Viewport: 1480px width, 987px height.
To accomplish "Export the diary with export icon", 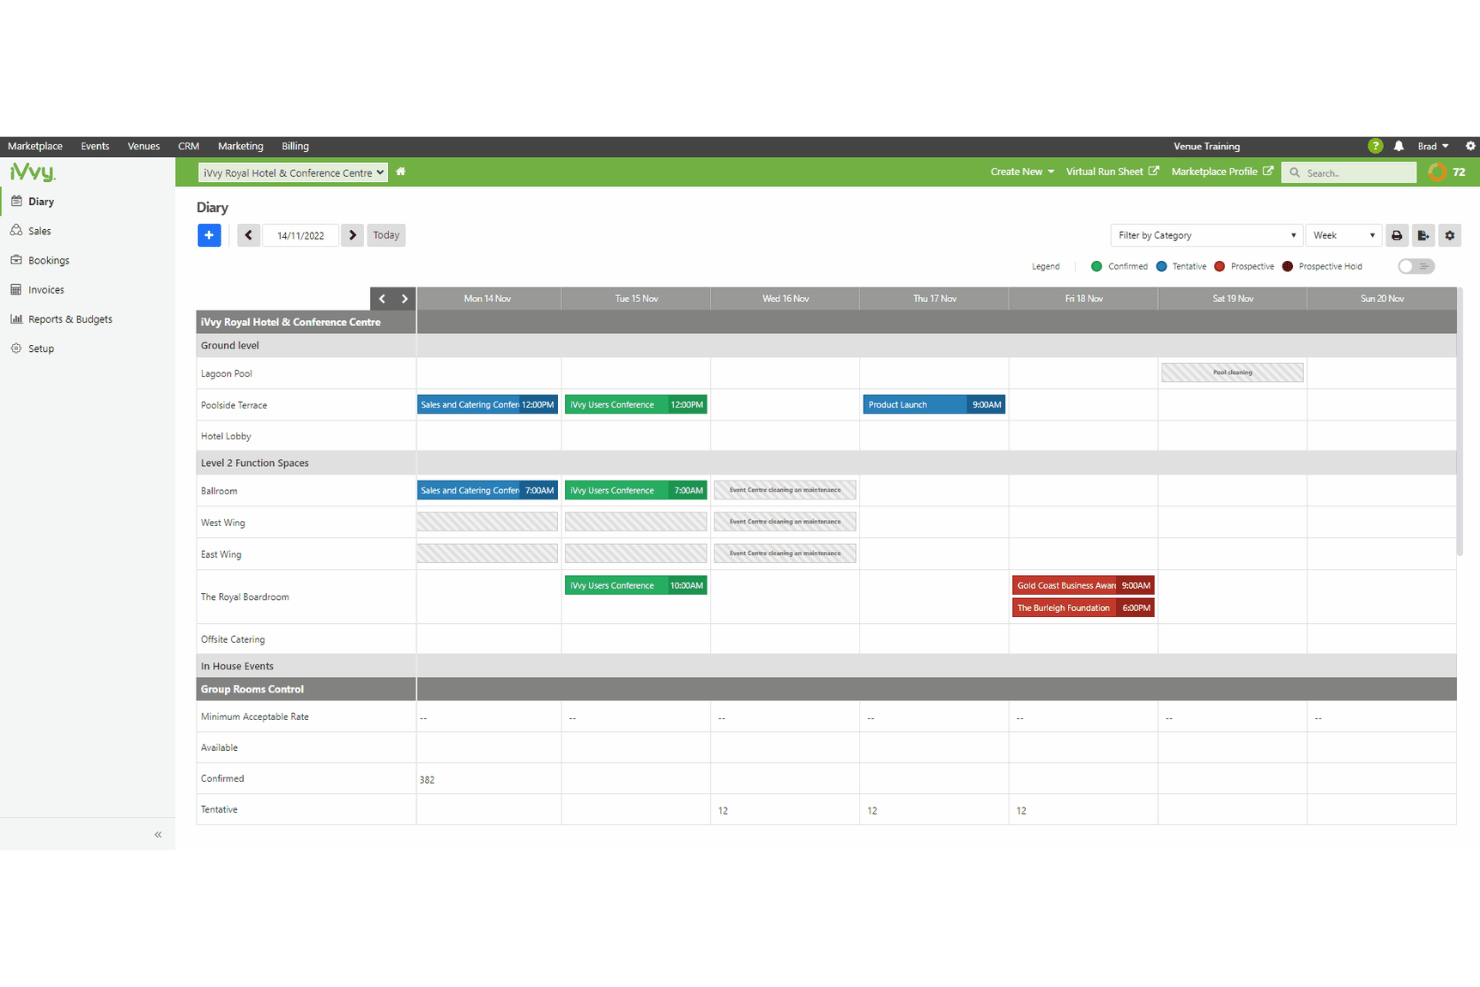I will click(x=1423, y=235).
